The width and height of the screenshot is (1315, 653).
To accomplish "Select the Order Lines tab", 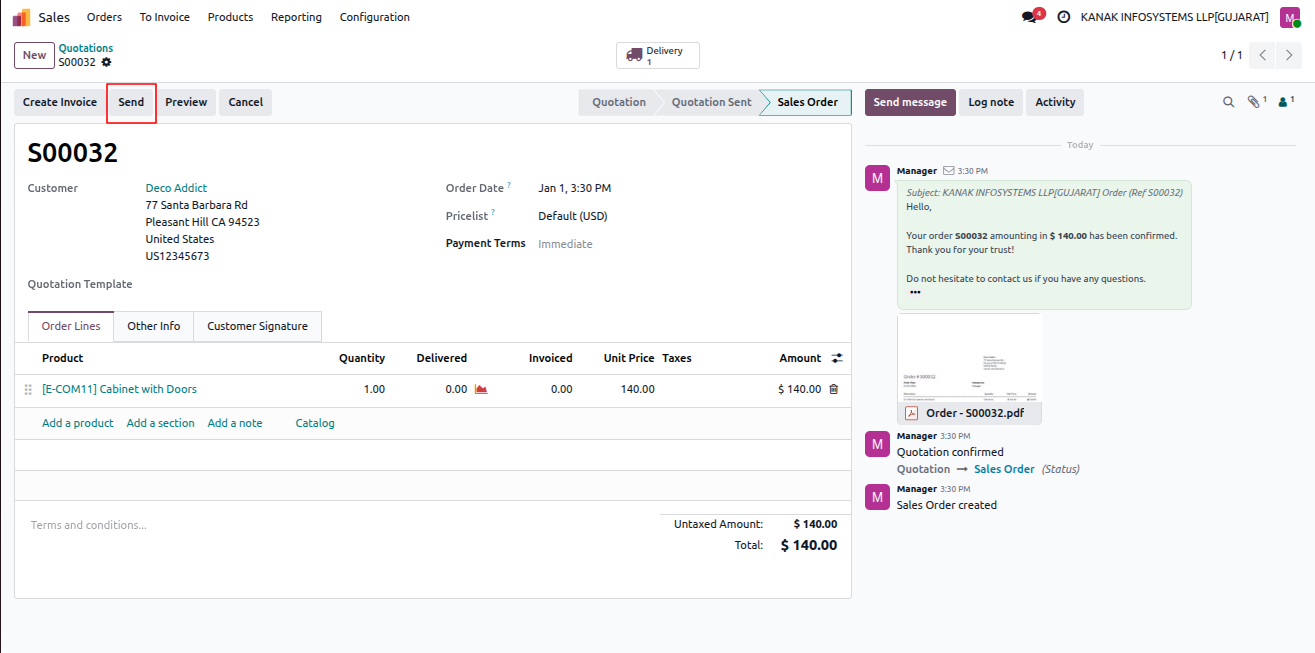I will coord(71,326).
